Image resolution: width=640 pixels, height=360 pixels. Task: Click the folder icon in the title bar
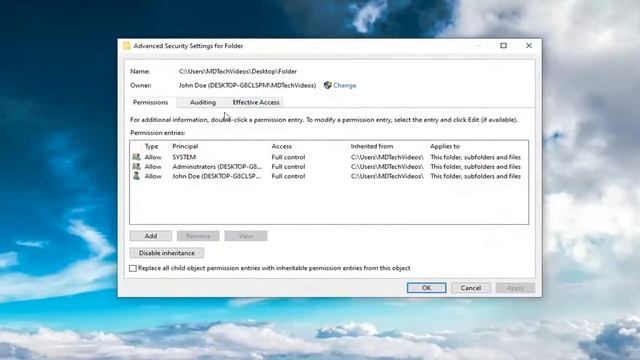click(x=127, y=46)
